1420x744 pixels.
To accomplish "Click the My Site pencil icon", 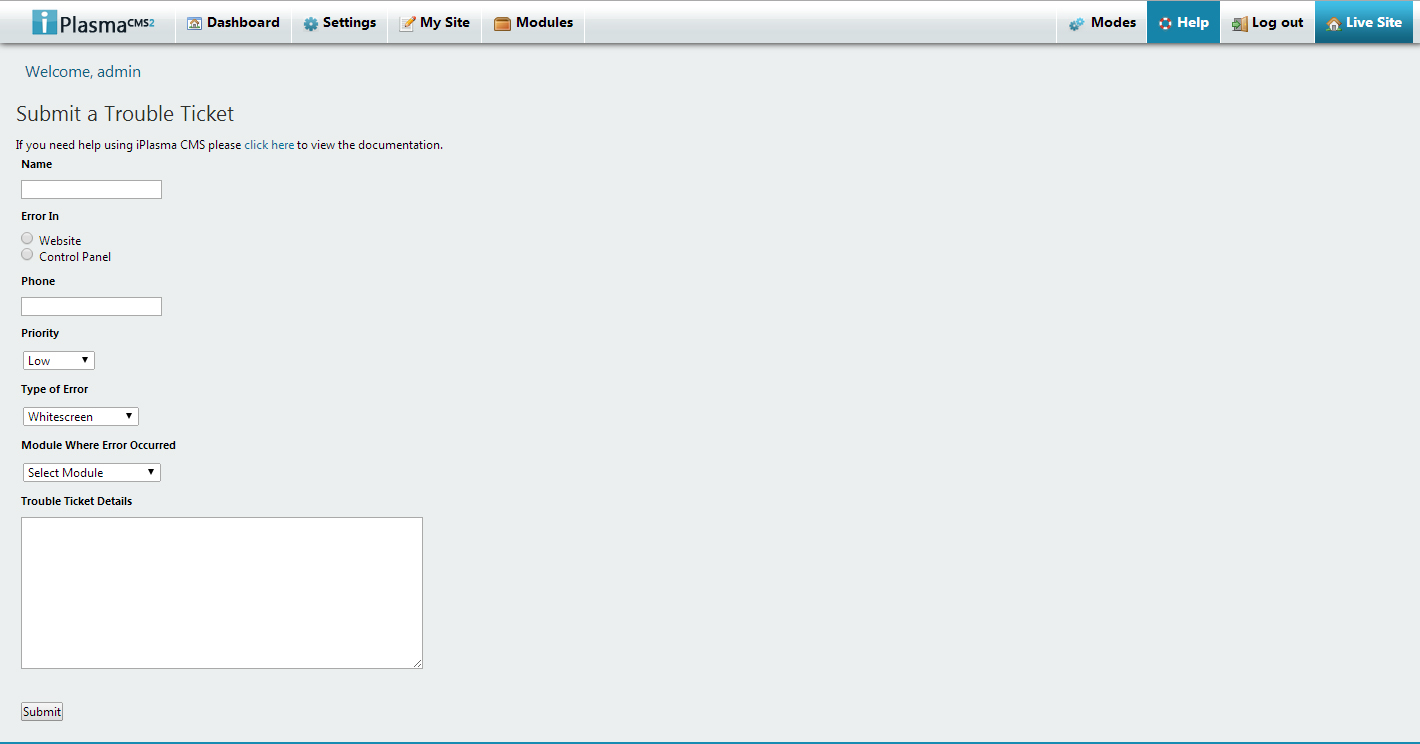I will tap(407, 23).
